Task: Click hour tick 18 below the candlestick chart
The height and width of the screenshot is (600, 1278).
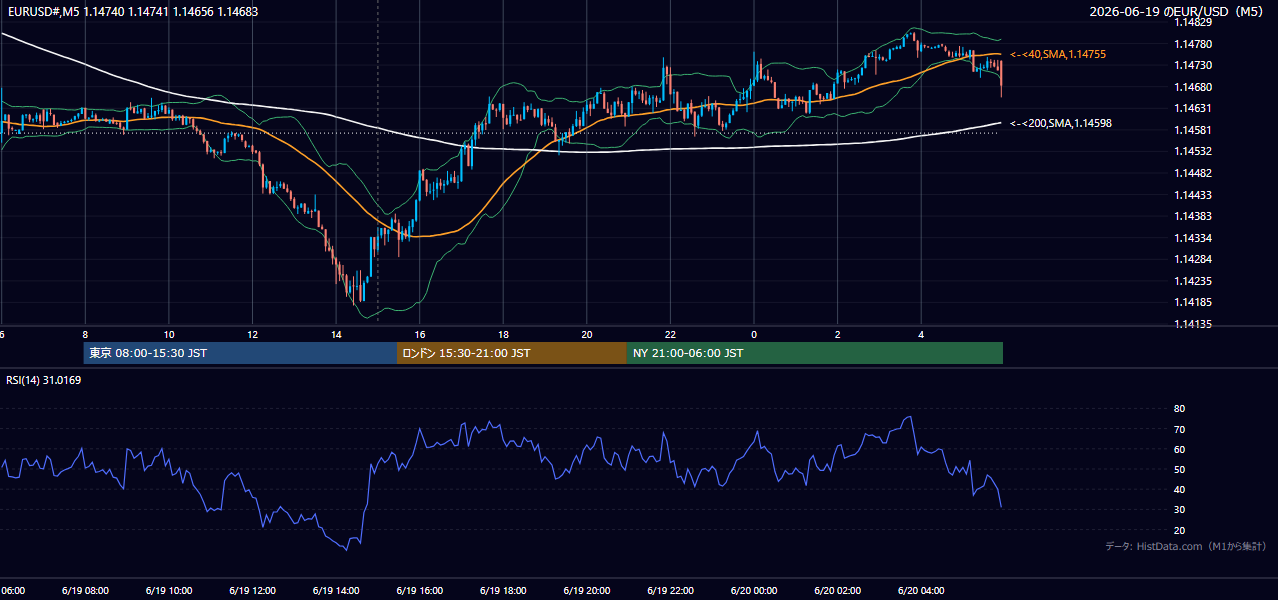Action: 503,335
